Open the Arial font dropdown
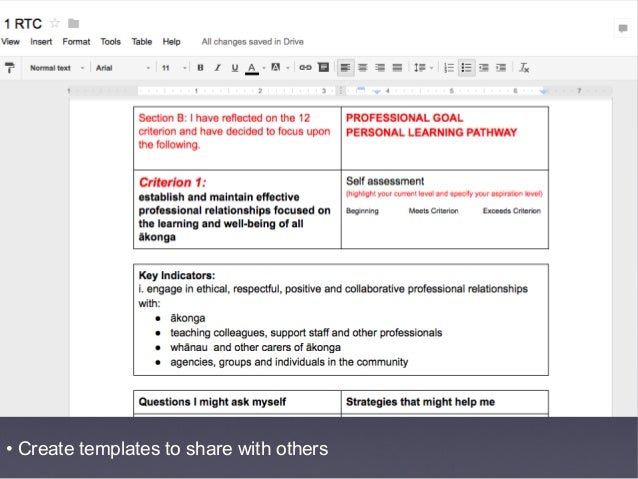 pos(123,68)
